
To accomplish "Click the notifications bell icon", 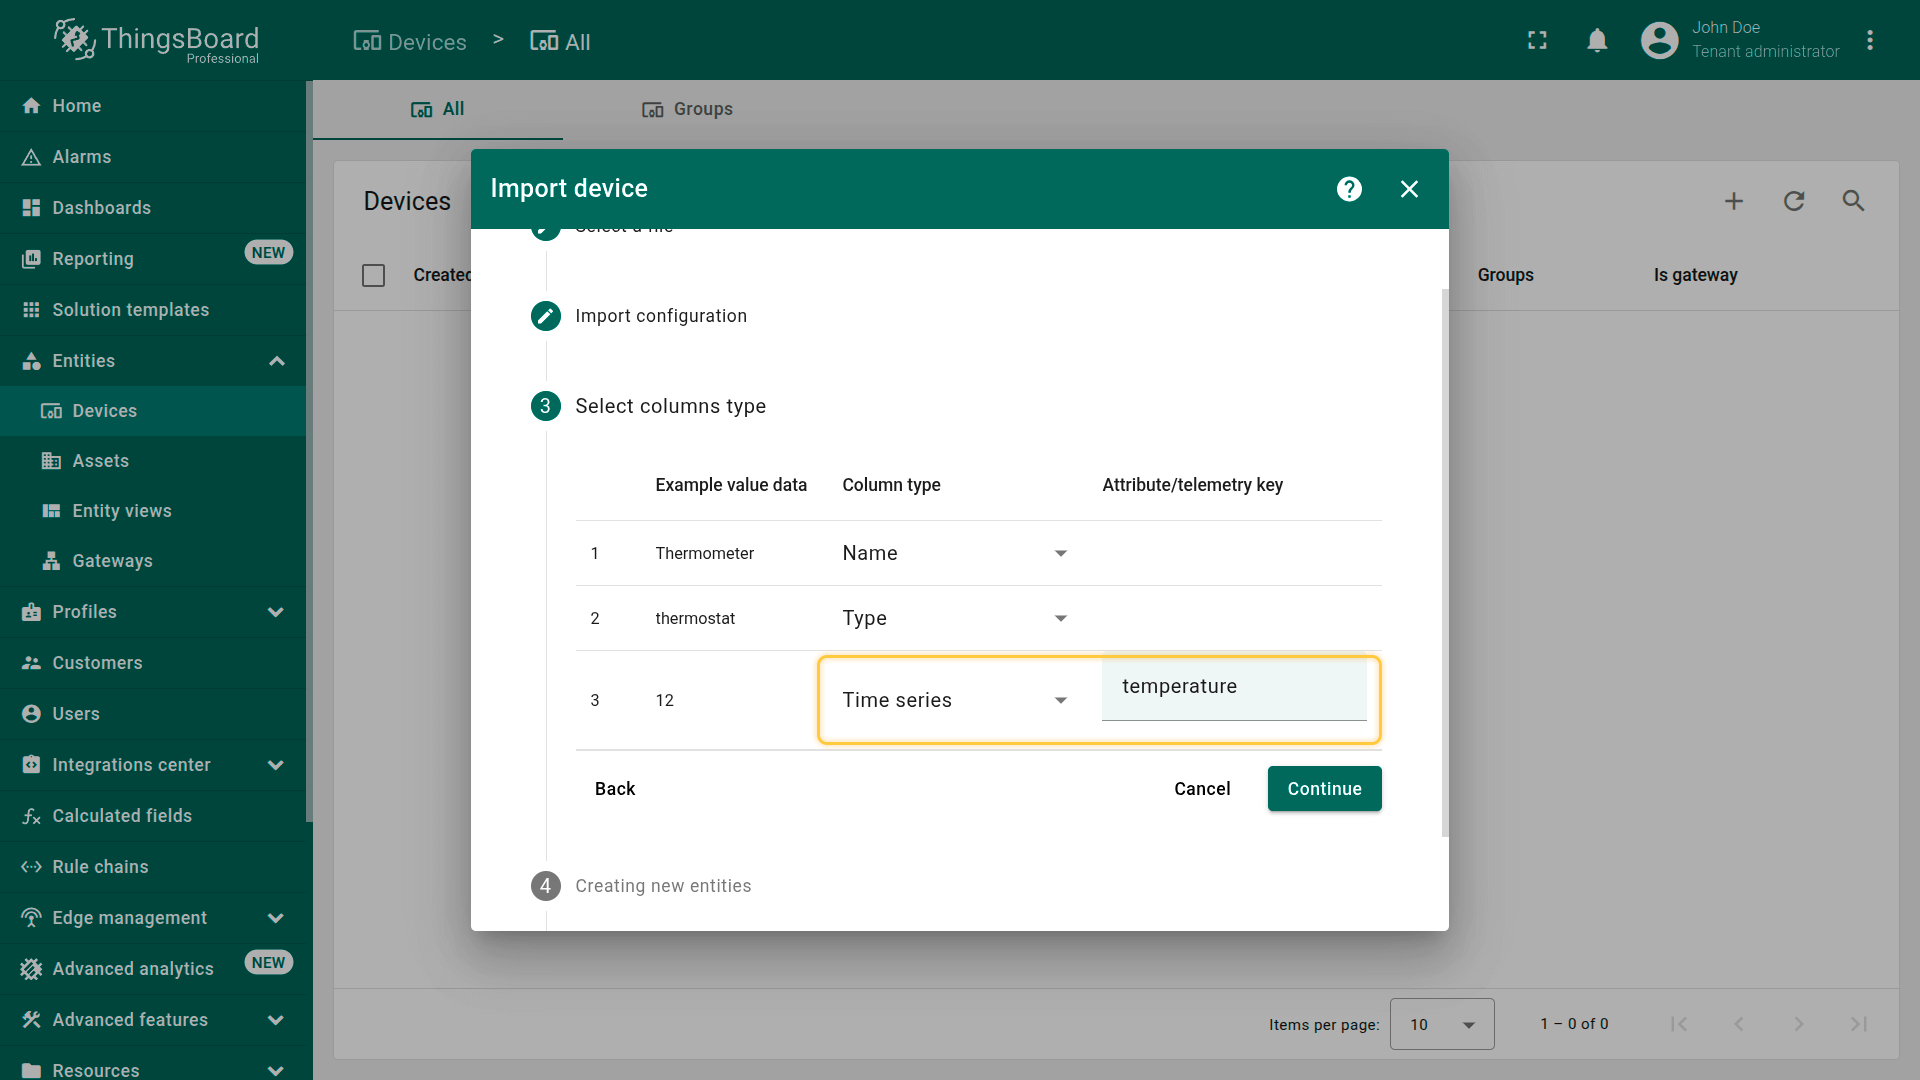I will pos(1597,40).
